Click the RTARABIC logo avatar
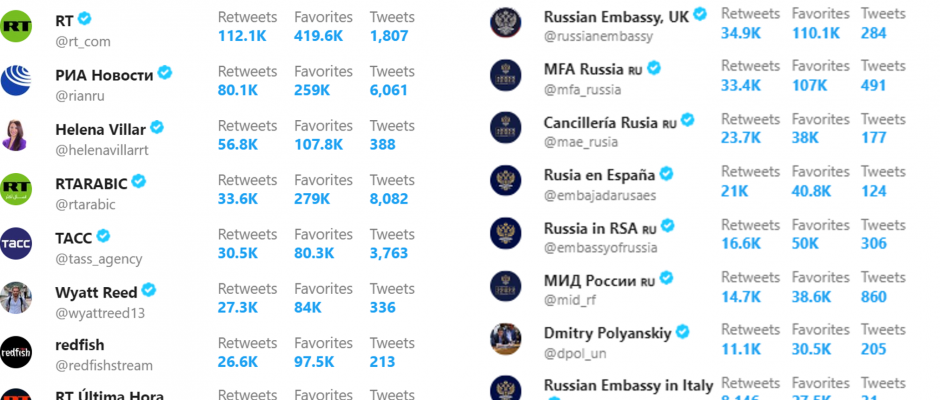Image resolution: width=940 pixels, height=400 pixels. tap(16, 190)
